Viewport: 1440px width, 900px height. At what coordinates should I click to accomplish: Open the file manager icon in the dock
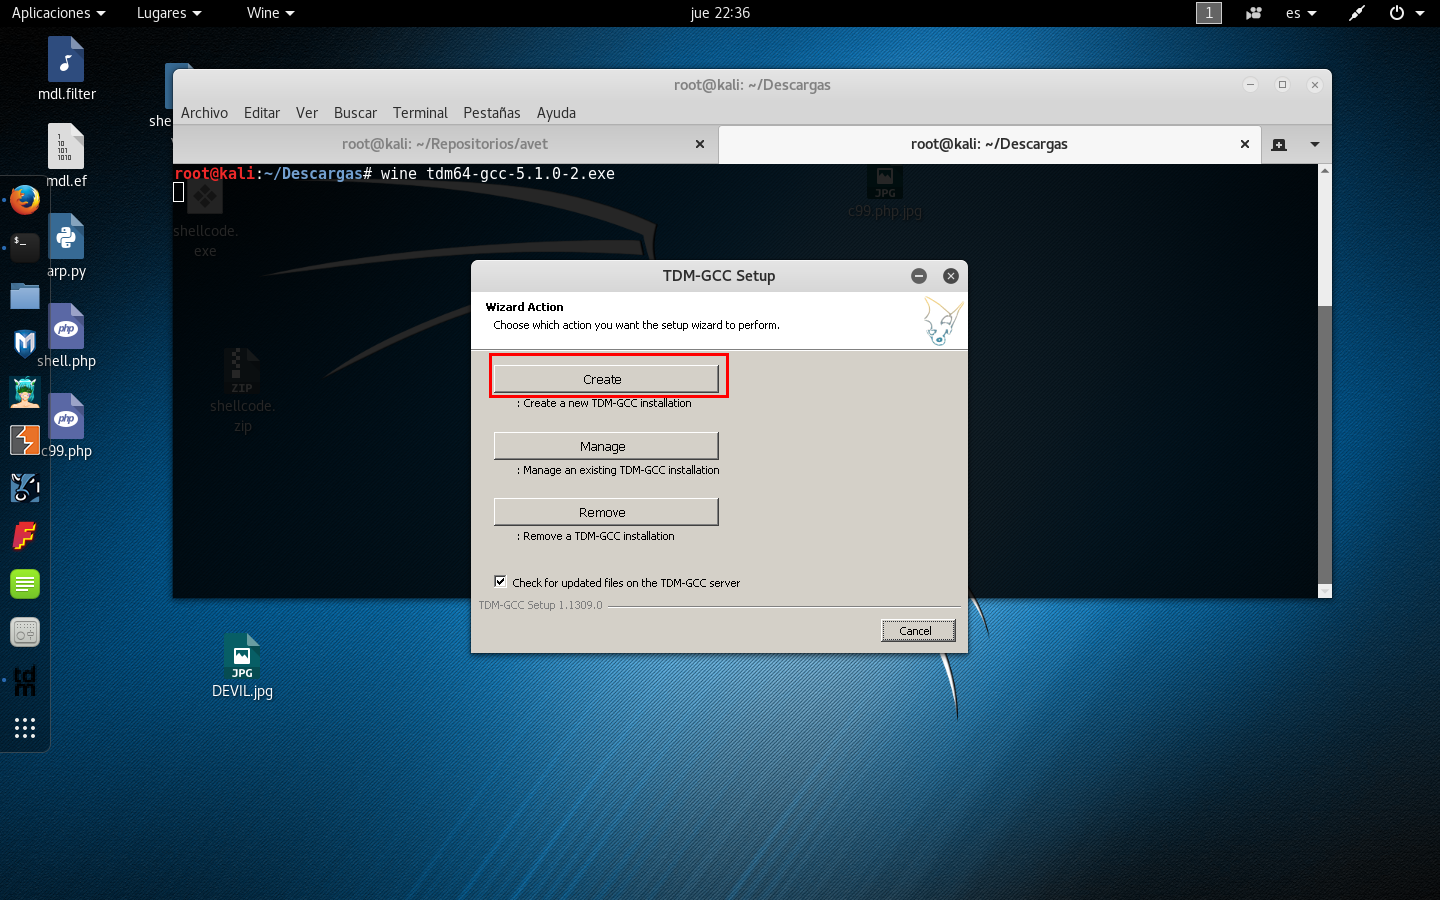(x=24, y=295)
